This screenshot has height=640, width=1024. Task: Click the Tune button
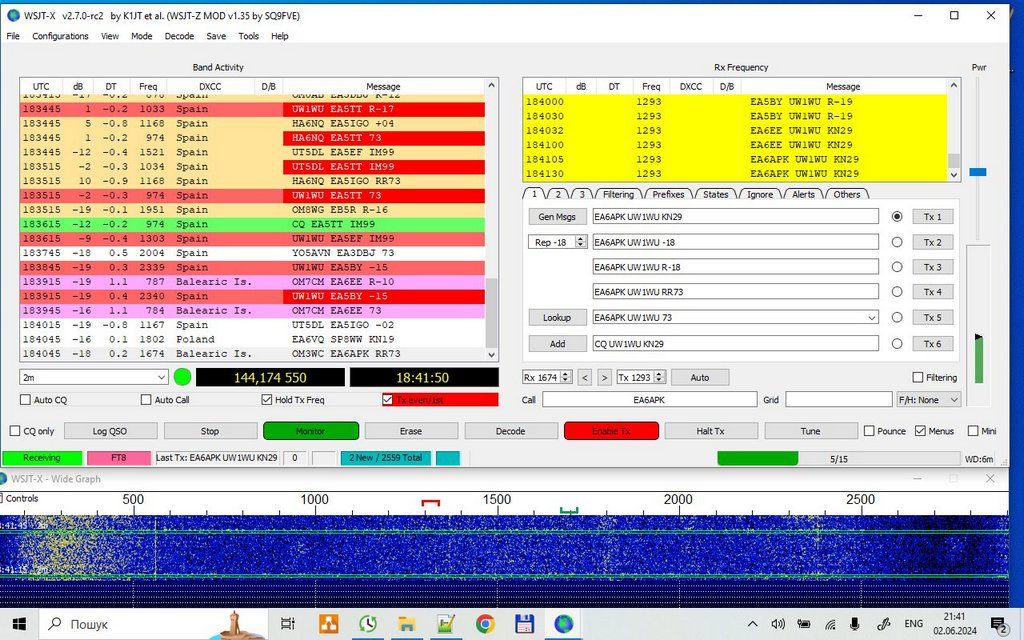810,431
